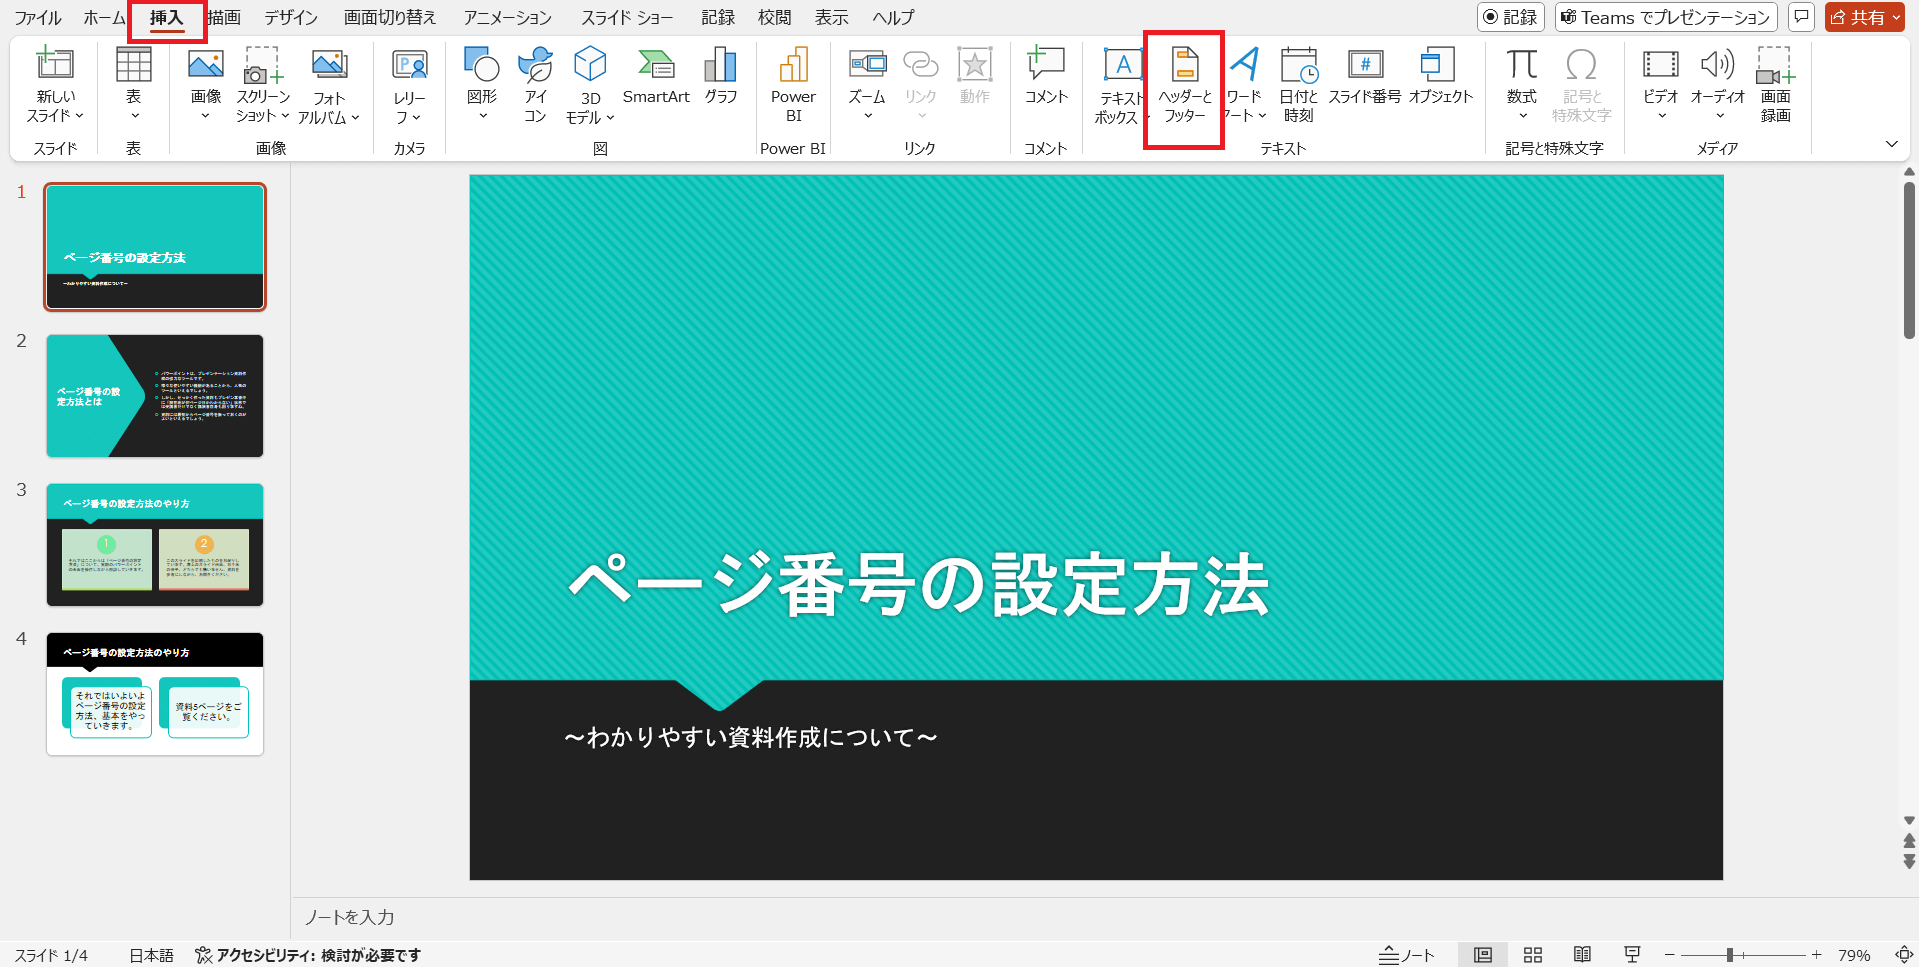Open the ホーム ribbon tab
The image size is (1919, 967).
point(103,17)
